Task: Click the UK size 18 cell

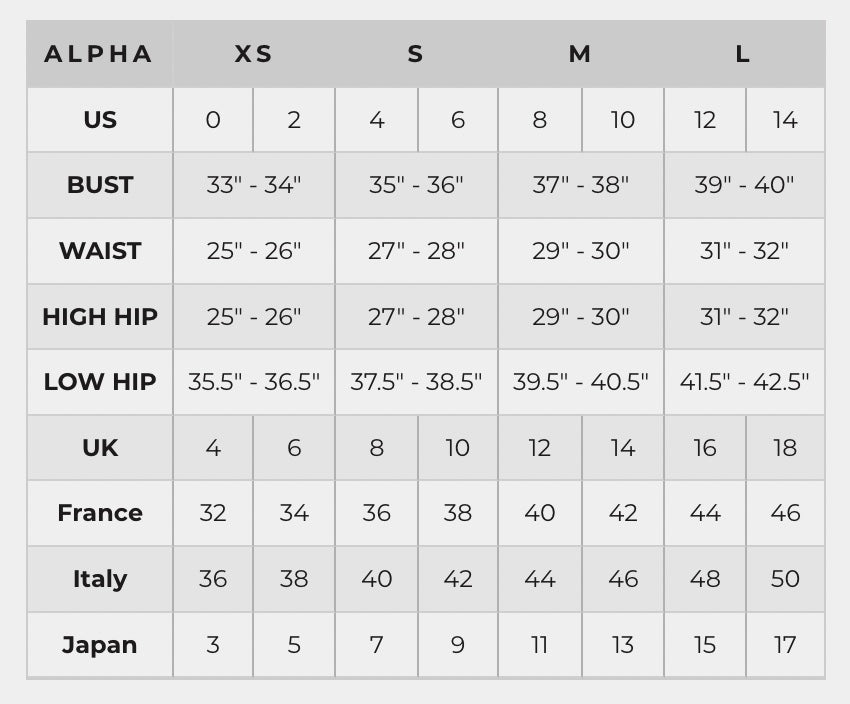Action: (x=785, y=448)
